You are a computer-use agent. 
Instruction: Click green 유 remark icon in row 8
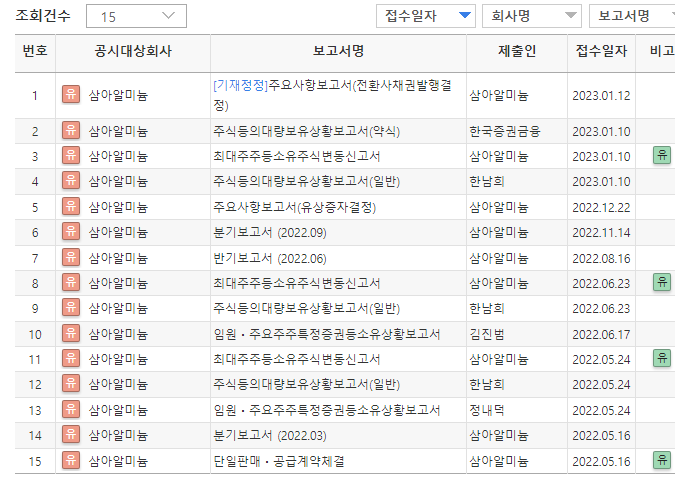pyautogui.click(x=662, y=282)
